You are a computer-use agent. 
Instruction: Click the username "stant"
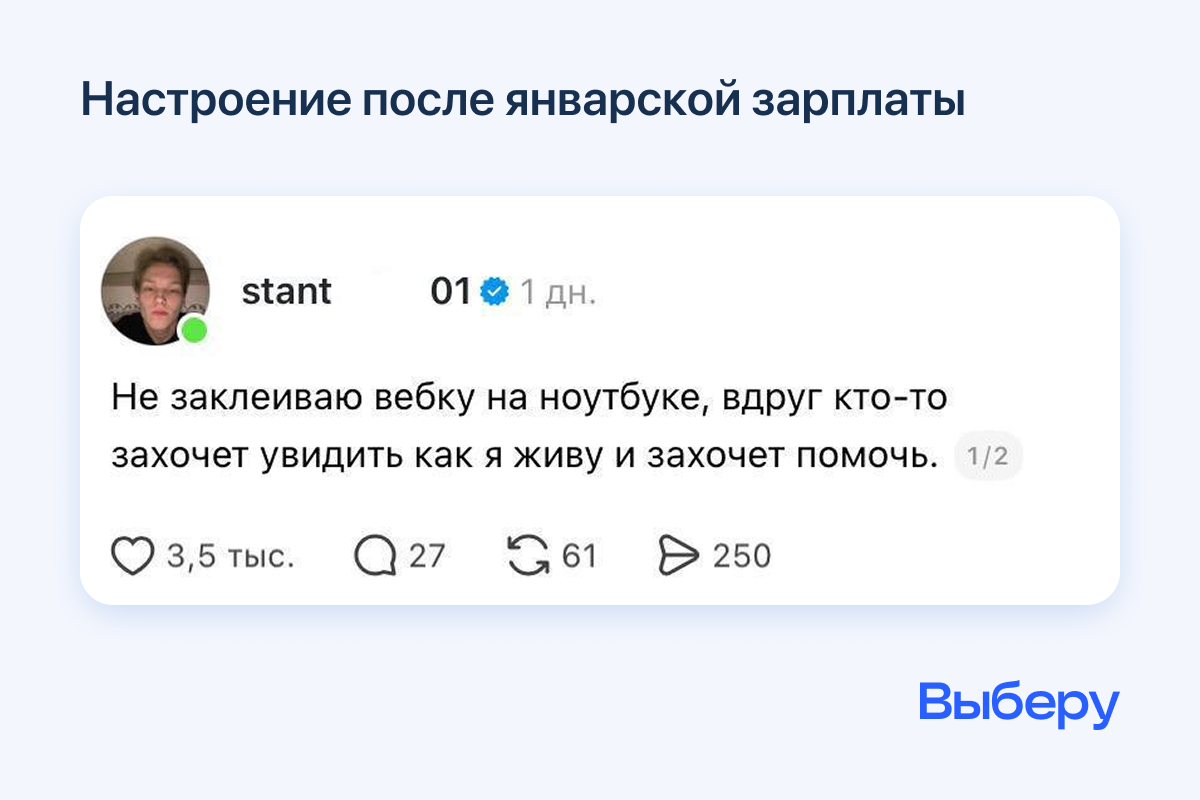tap(287, 291)
